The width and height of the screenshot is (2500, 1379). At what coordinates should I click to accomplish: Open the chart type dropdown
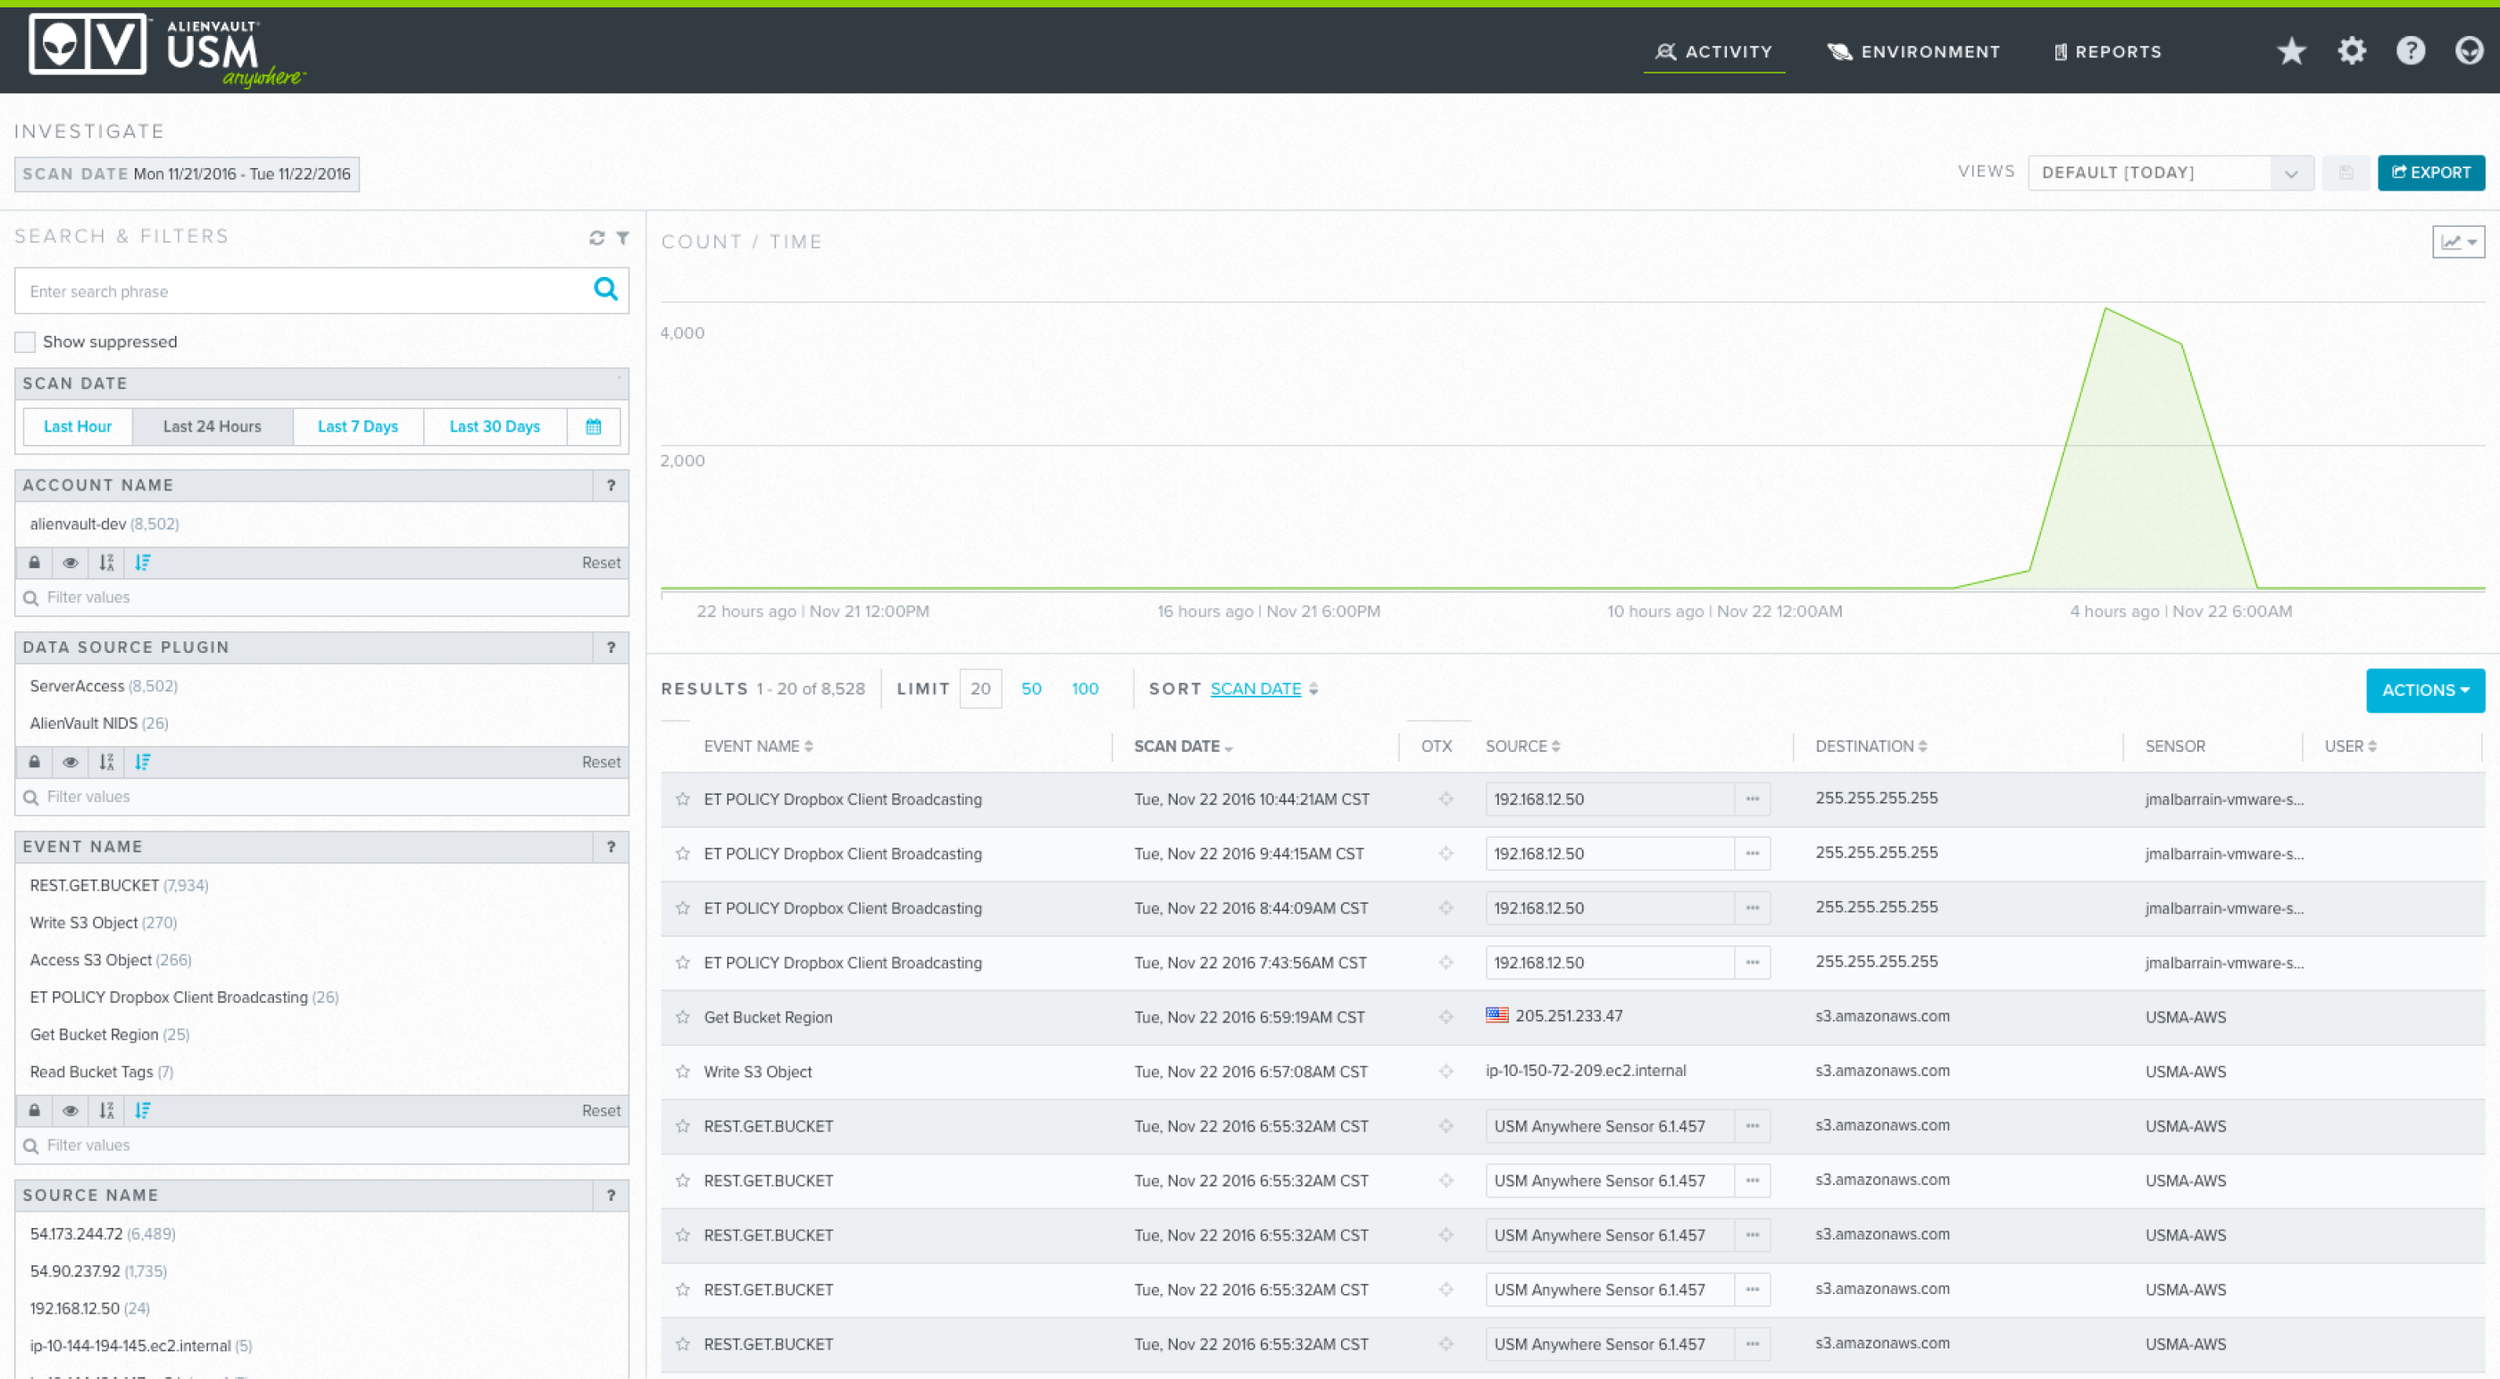pyautogui.click(x=2458, y=242)
